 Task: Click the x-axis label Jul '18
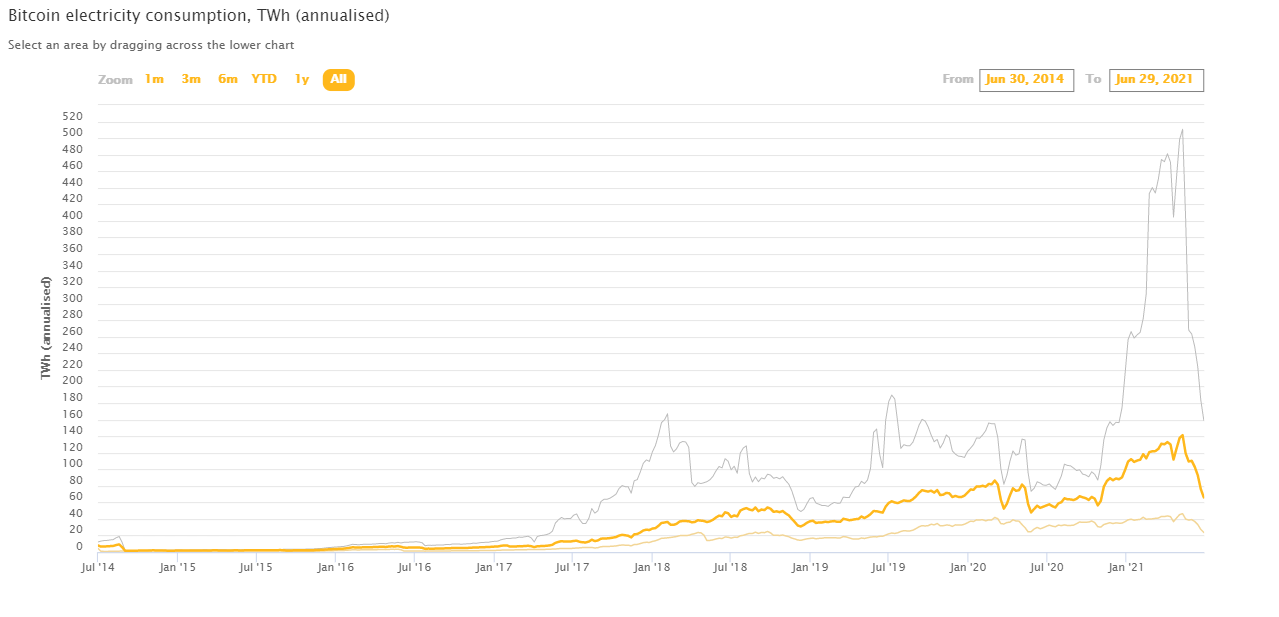[x=730, y=567]
